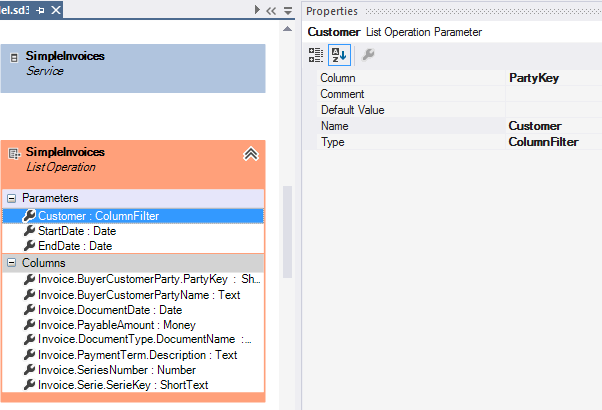Viewport: 602px width, 410px height.
Task: Click wrench icon beside Invoice.BuyerCustomerPartyName
Action: (30, 294)
